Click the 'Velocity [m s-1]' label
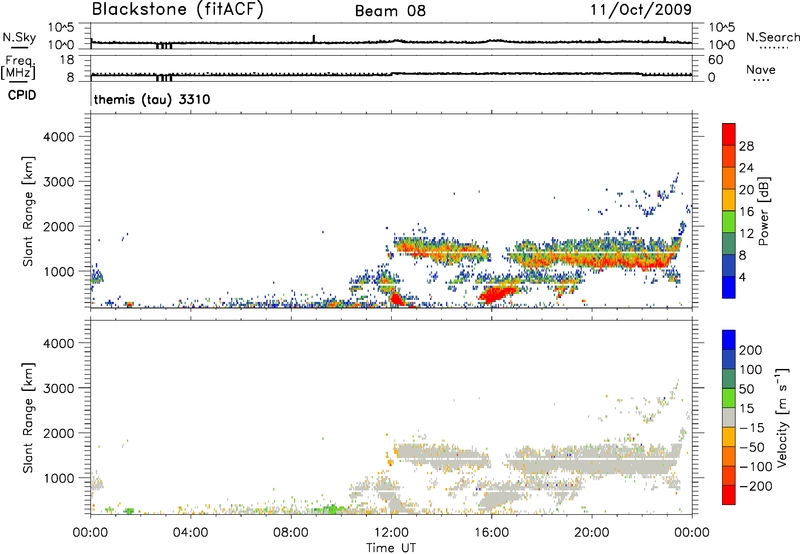 (782, 417)
